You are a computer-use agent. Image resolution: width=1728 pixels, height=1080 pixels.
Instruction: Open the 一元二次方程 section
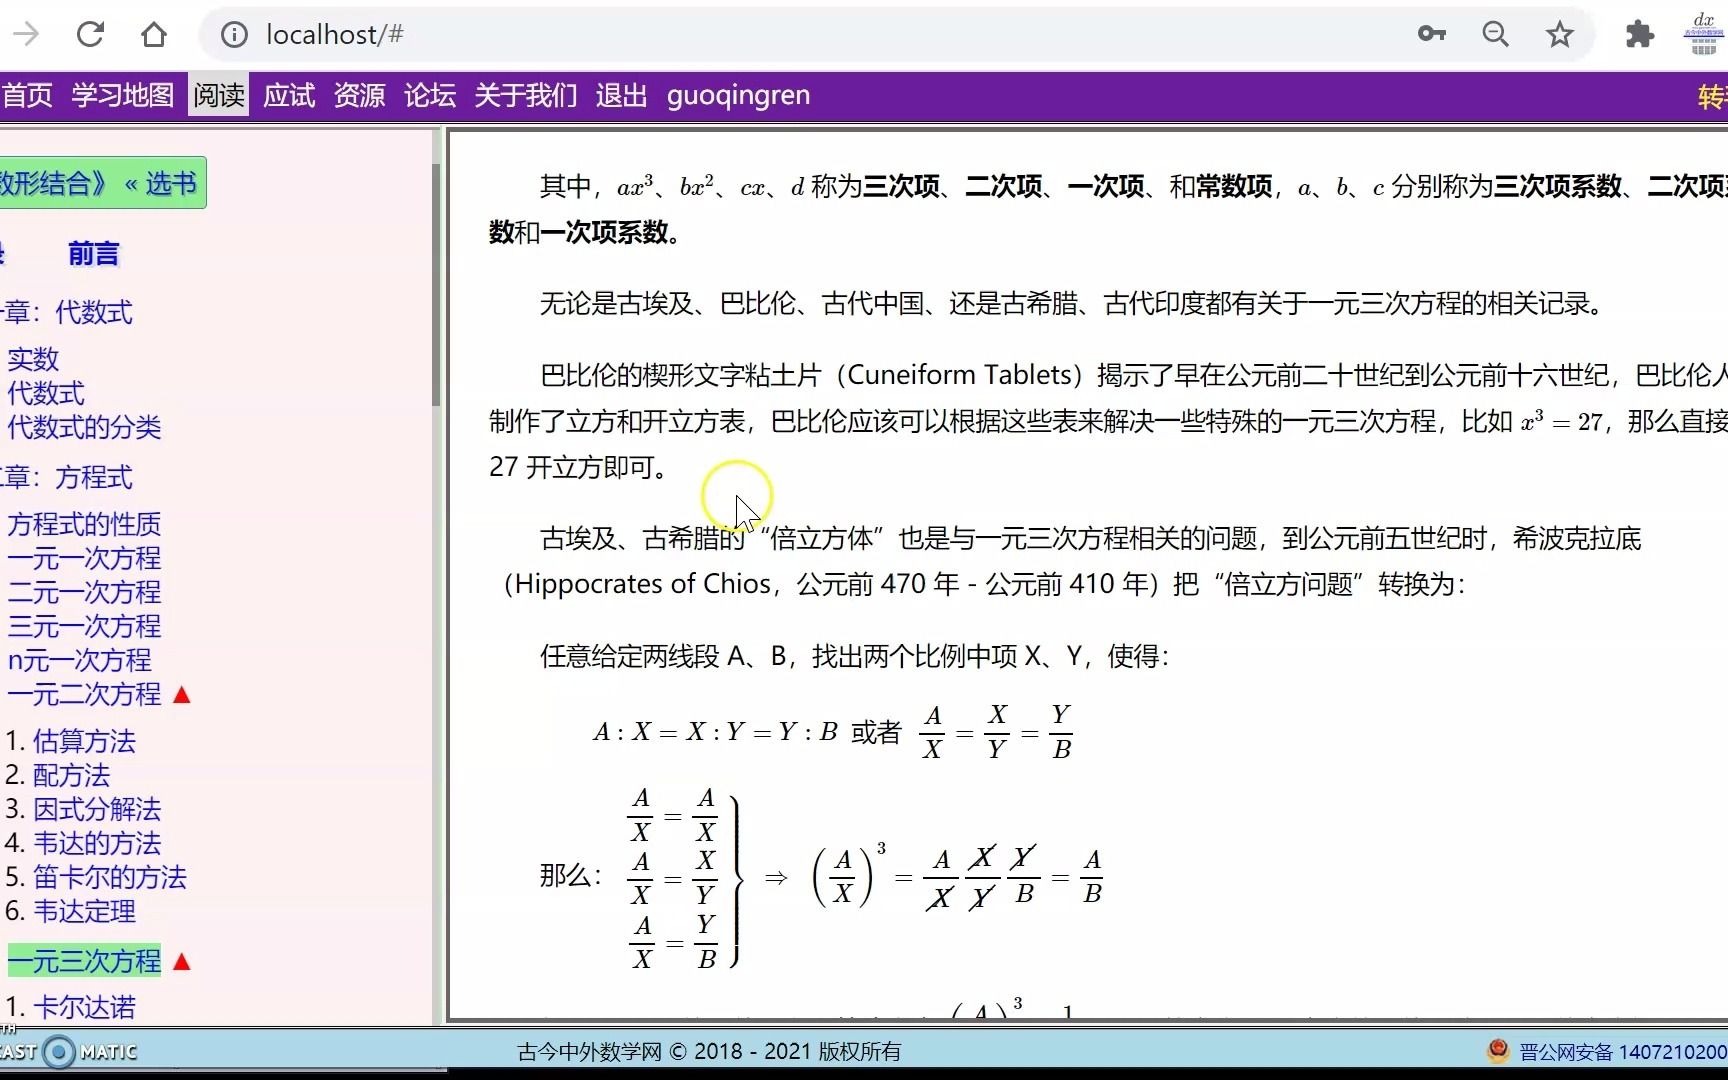[85, 694]
